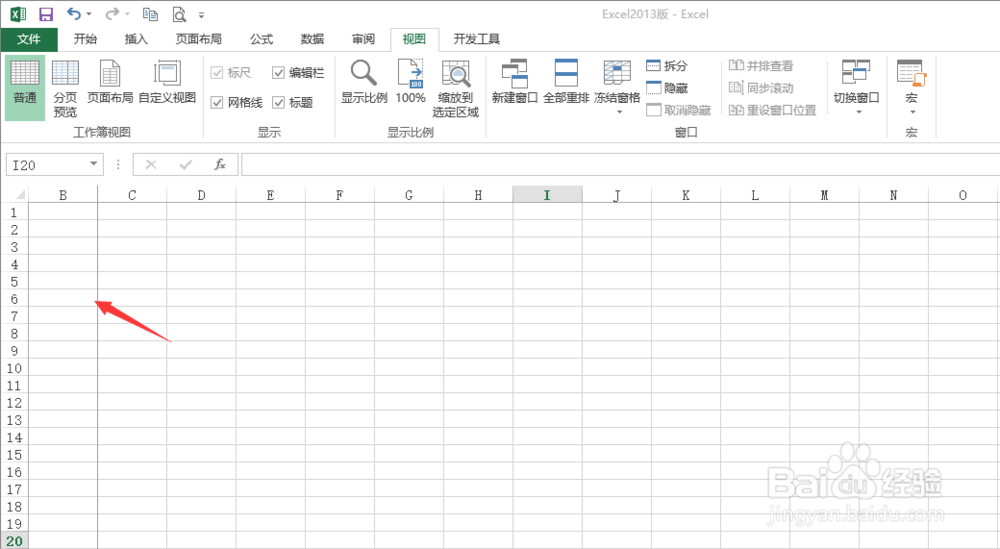Open a 新建窗口

(515, 82)
